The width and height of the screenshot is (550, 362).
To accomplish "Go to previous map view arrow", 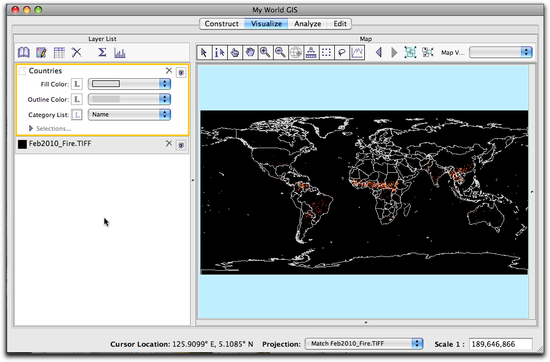I will pyautogui.click(x=379, y=53).
